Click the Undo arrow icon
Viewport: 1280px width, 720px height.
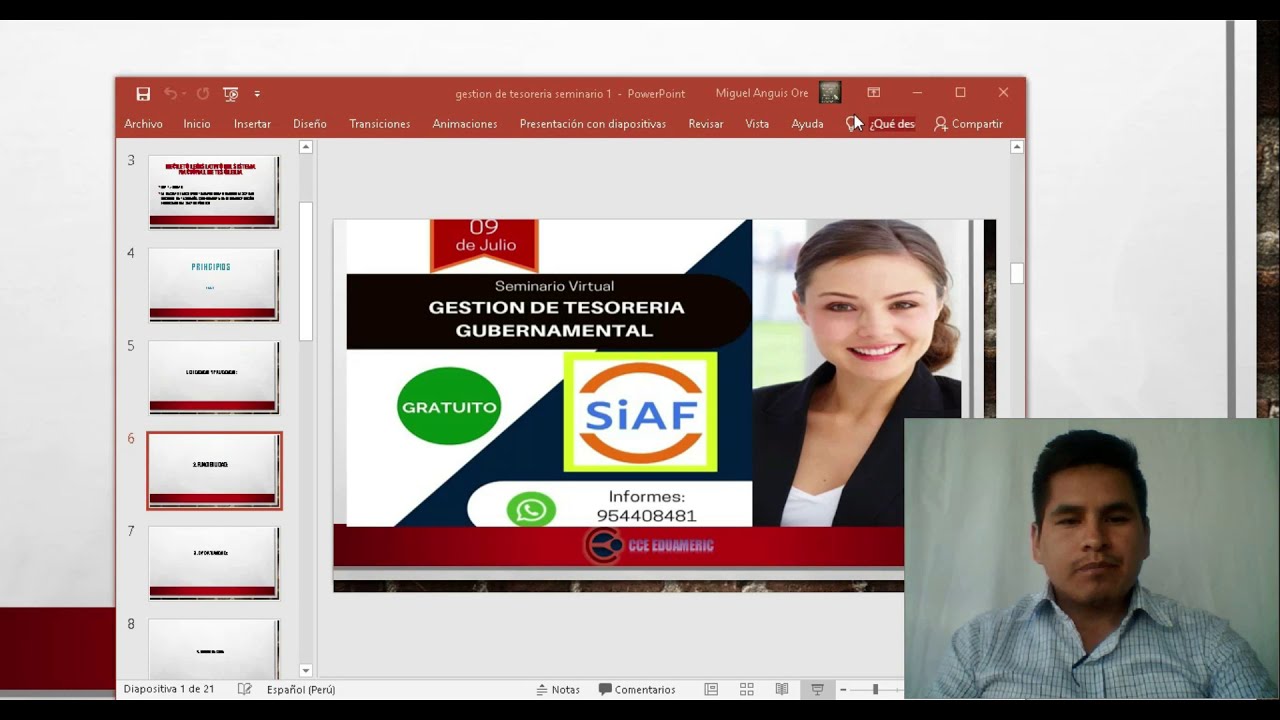coord(170,94)
